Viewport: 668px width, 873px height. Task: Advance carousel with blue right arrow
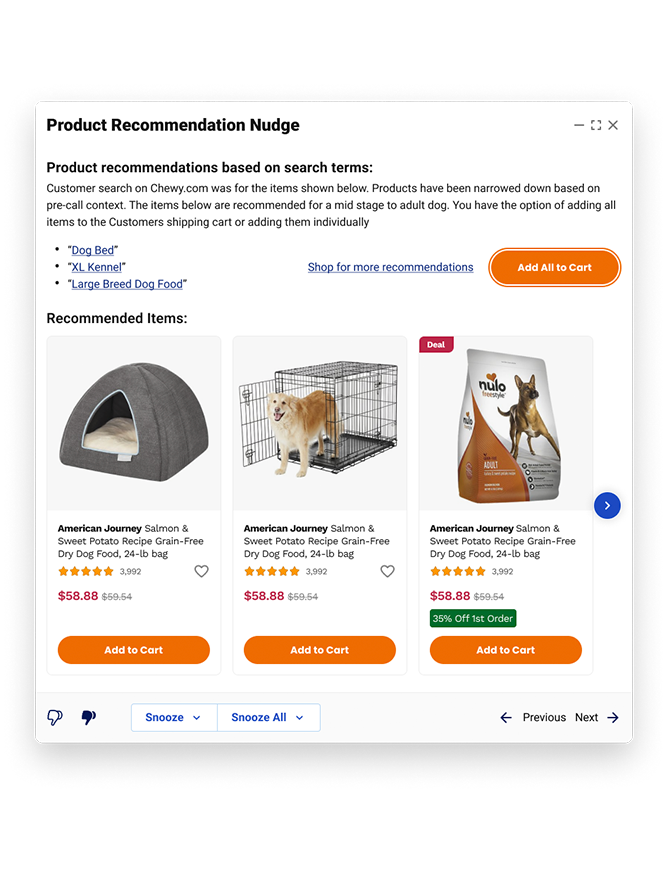pyautogui.click(x=607, y=506)
